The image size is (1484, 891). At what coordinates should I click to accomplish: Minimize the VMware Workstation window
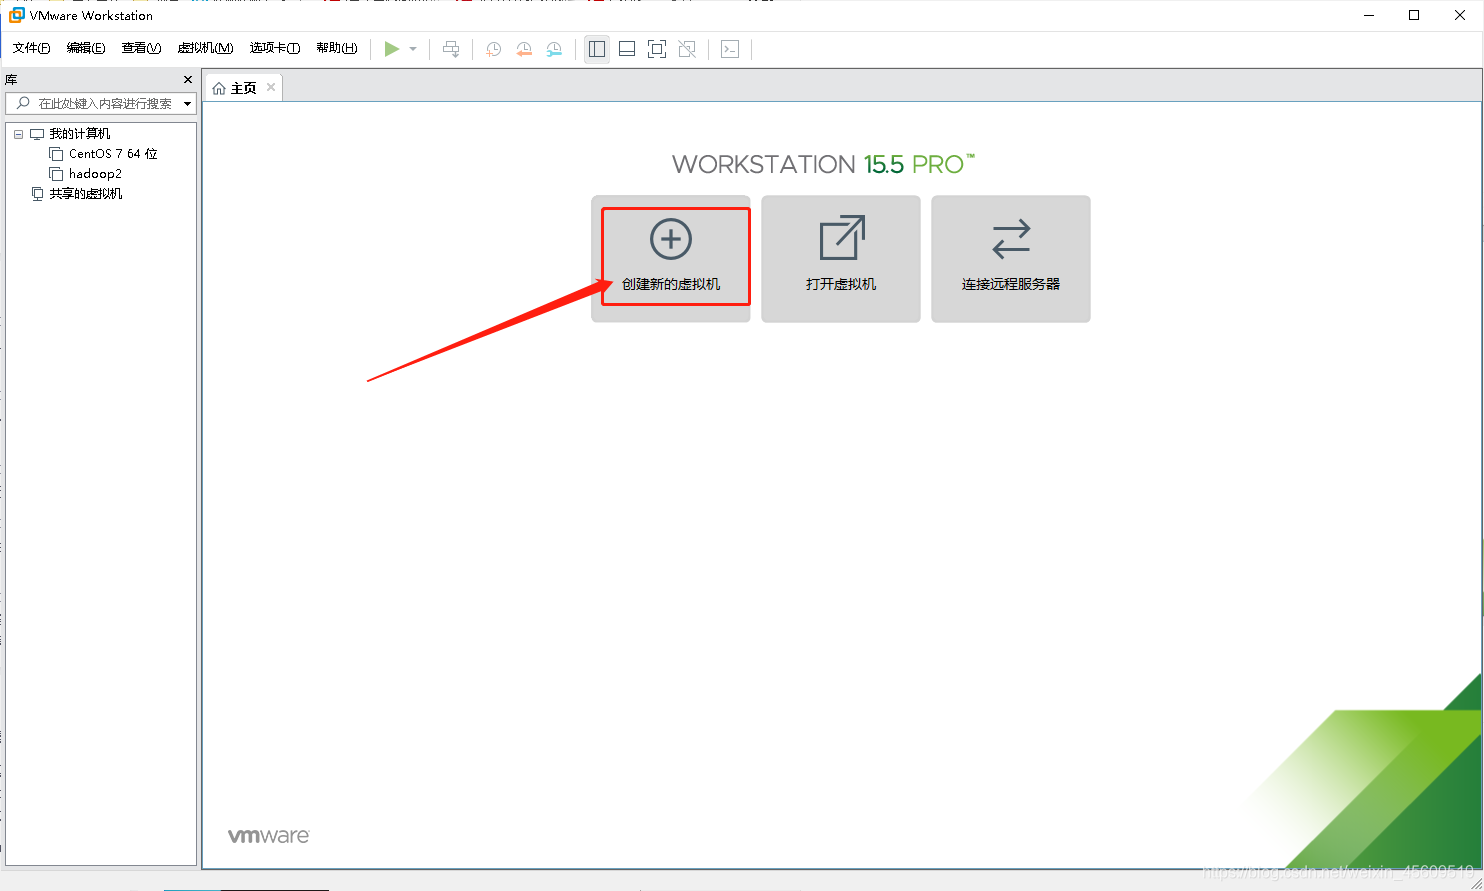coord(1368,15)
